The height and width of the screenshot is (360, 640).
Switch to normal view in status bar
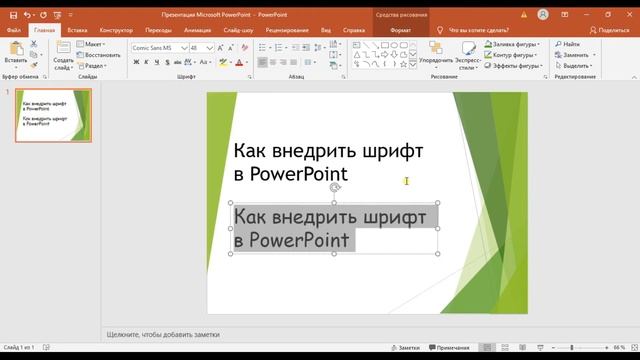pyautogui.click(x=487, y=347)
